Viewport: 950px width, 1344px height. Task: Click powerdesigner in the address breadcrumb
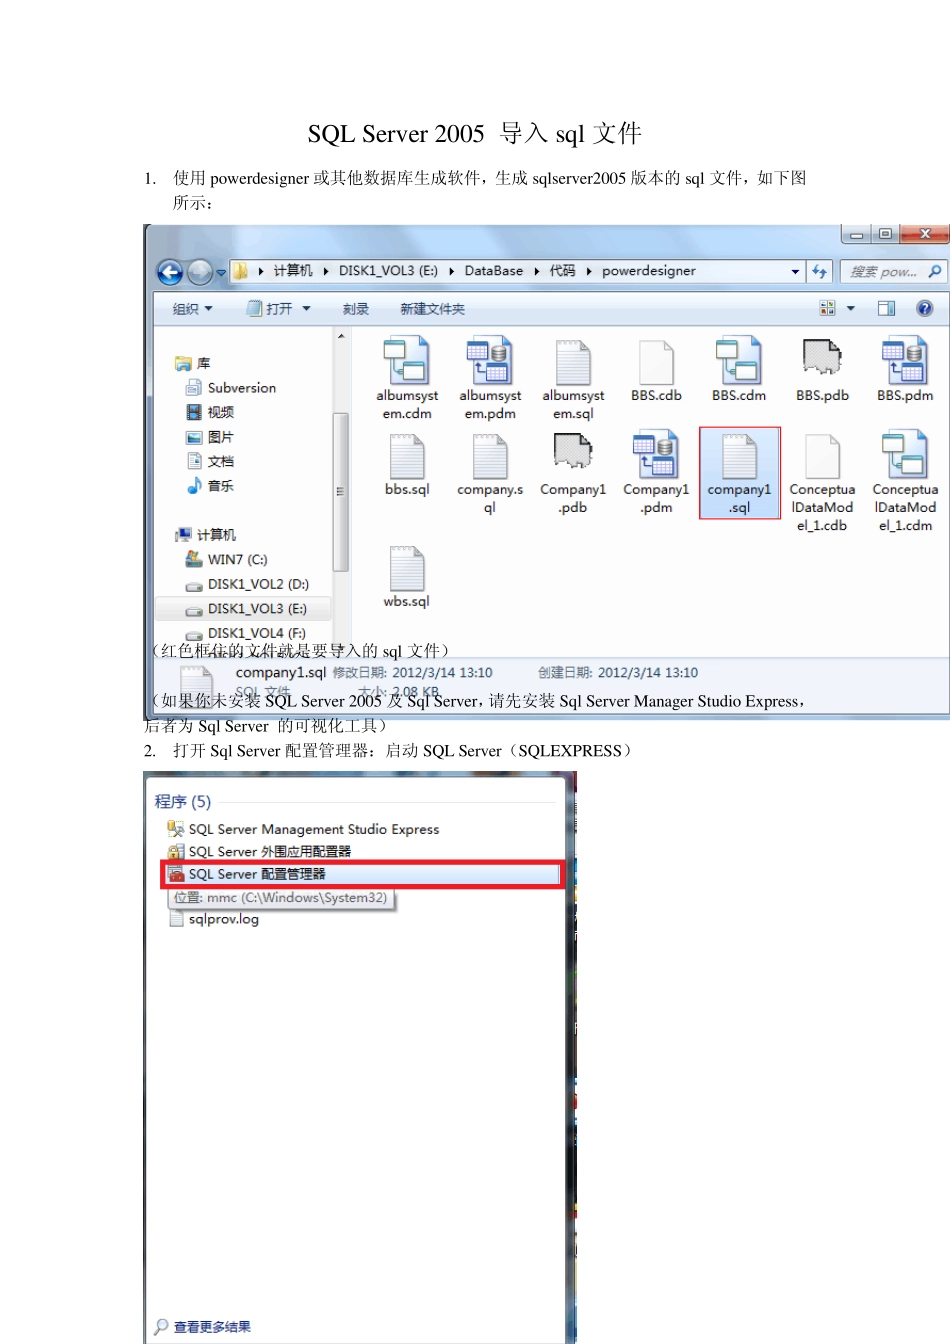(x=649, y=271)
